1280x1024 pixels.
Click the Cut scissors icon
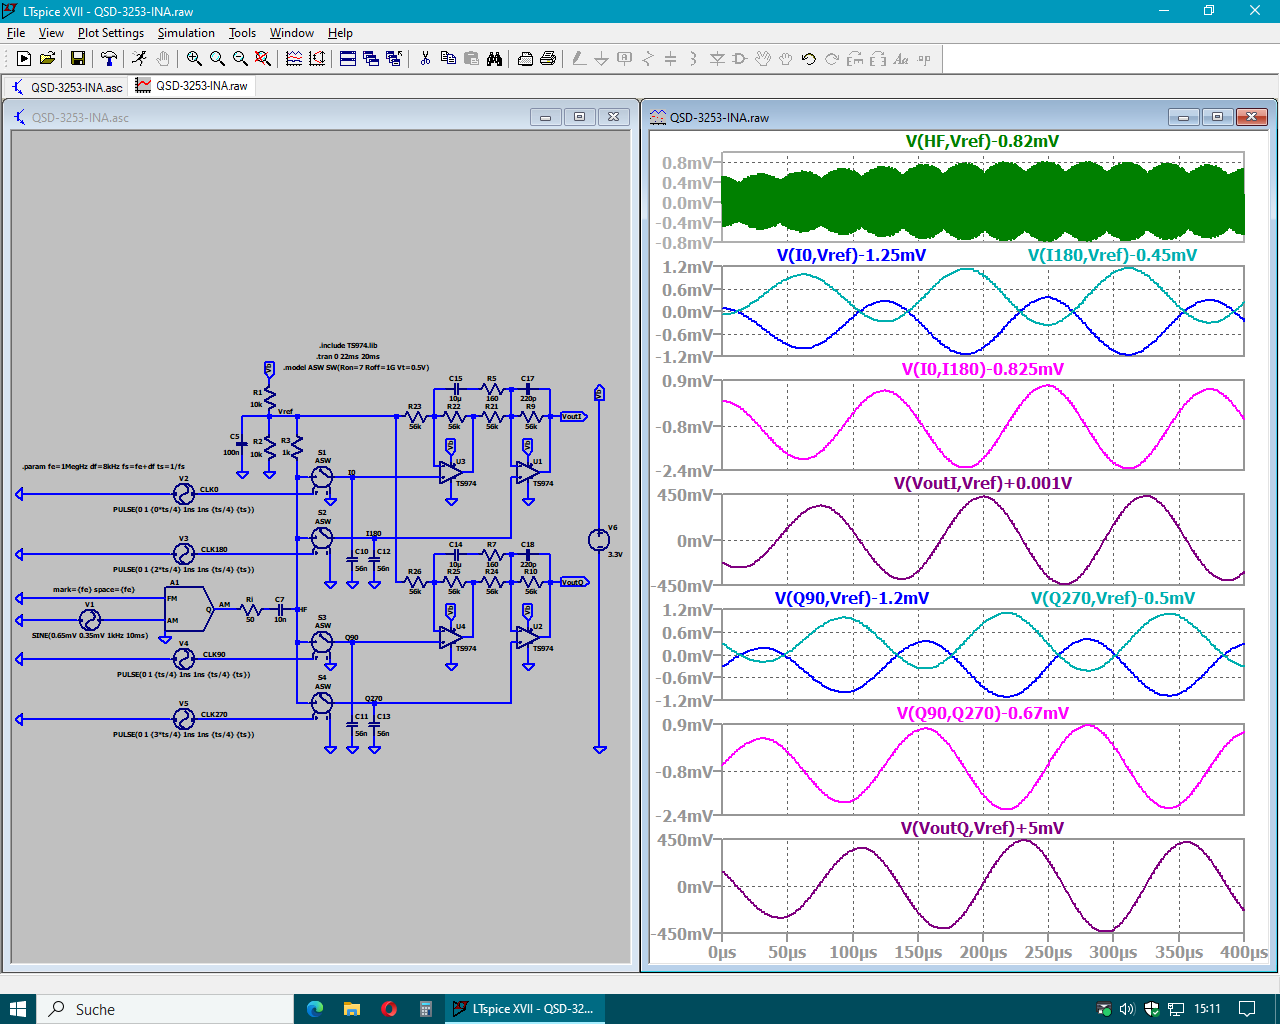click(x=425, y=59)
